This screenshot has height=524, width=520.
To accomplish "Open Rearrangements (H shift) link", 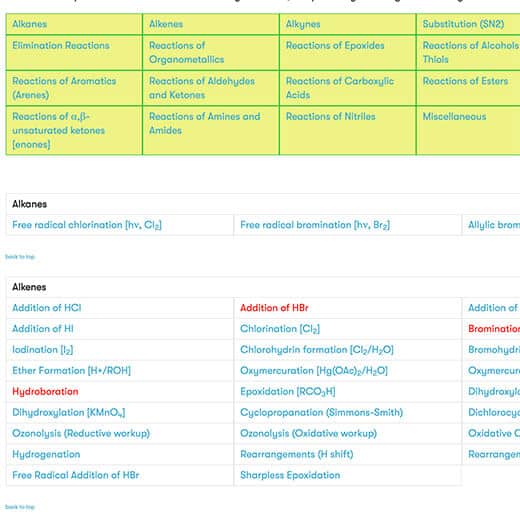I will pos(297,454).
